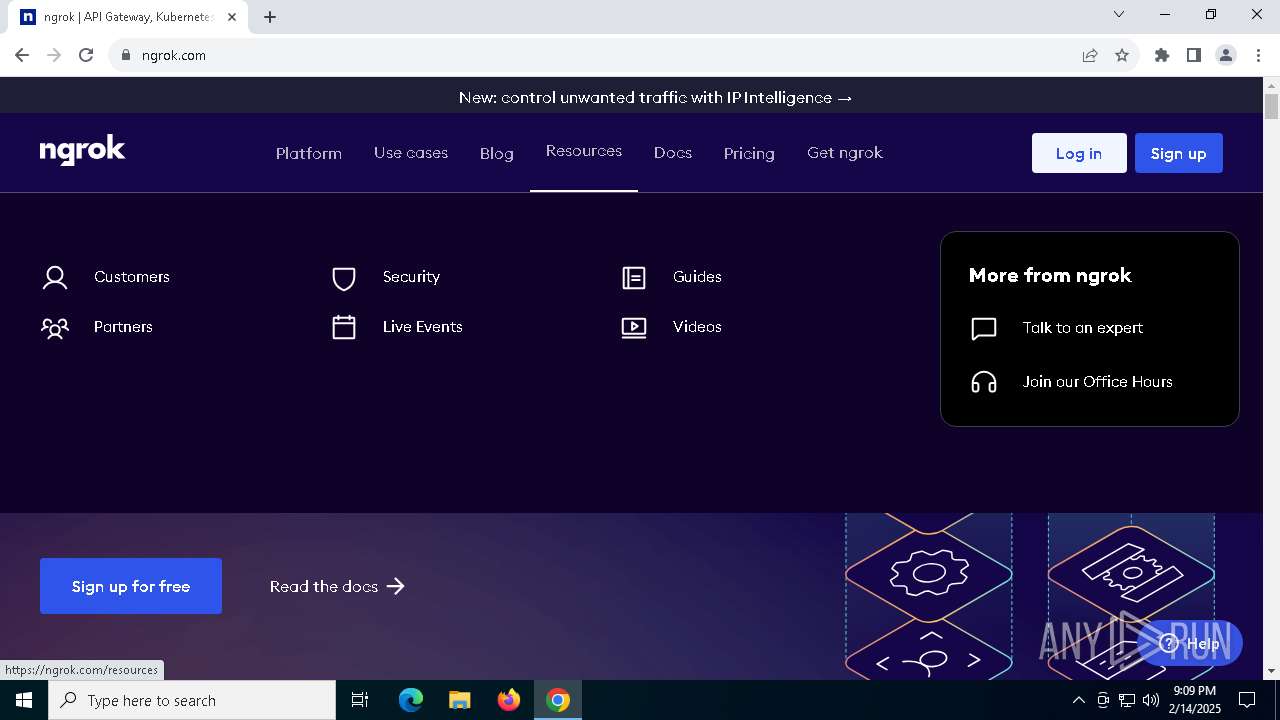
Task: Open the Resources menu
Action: coord(584,151)
